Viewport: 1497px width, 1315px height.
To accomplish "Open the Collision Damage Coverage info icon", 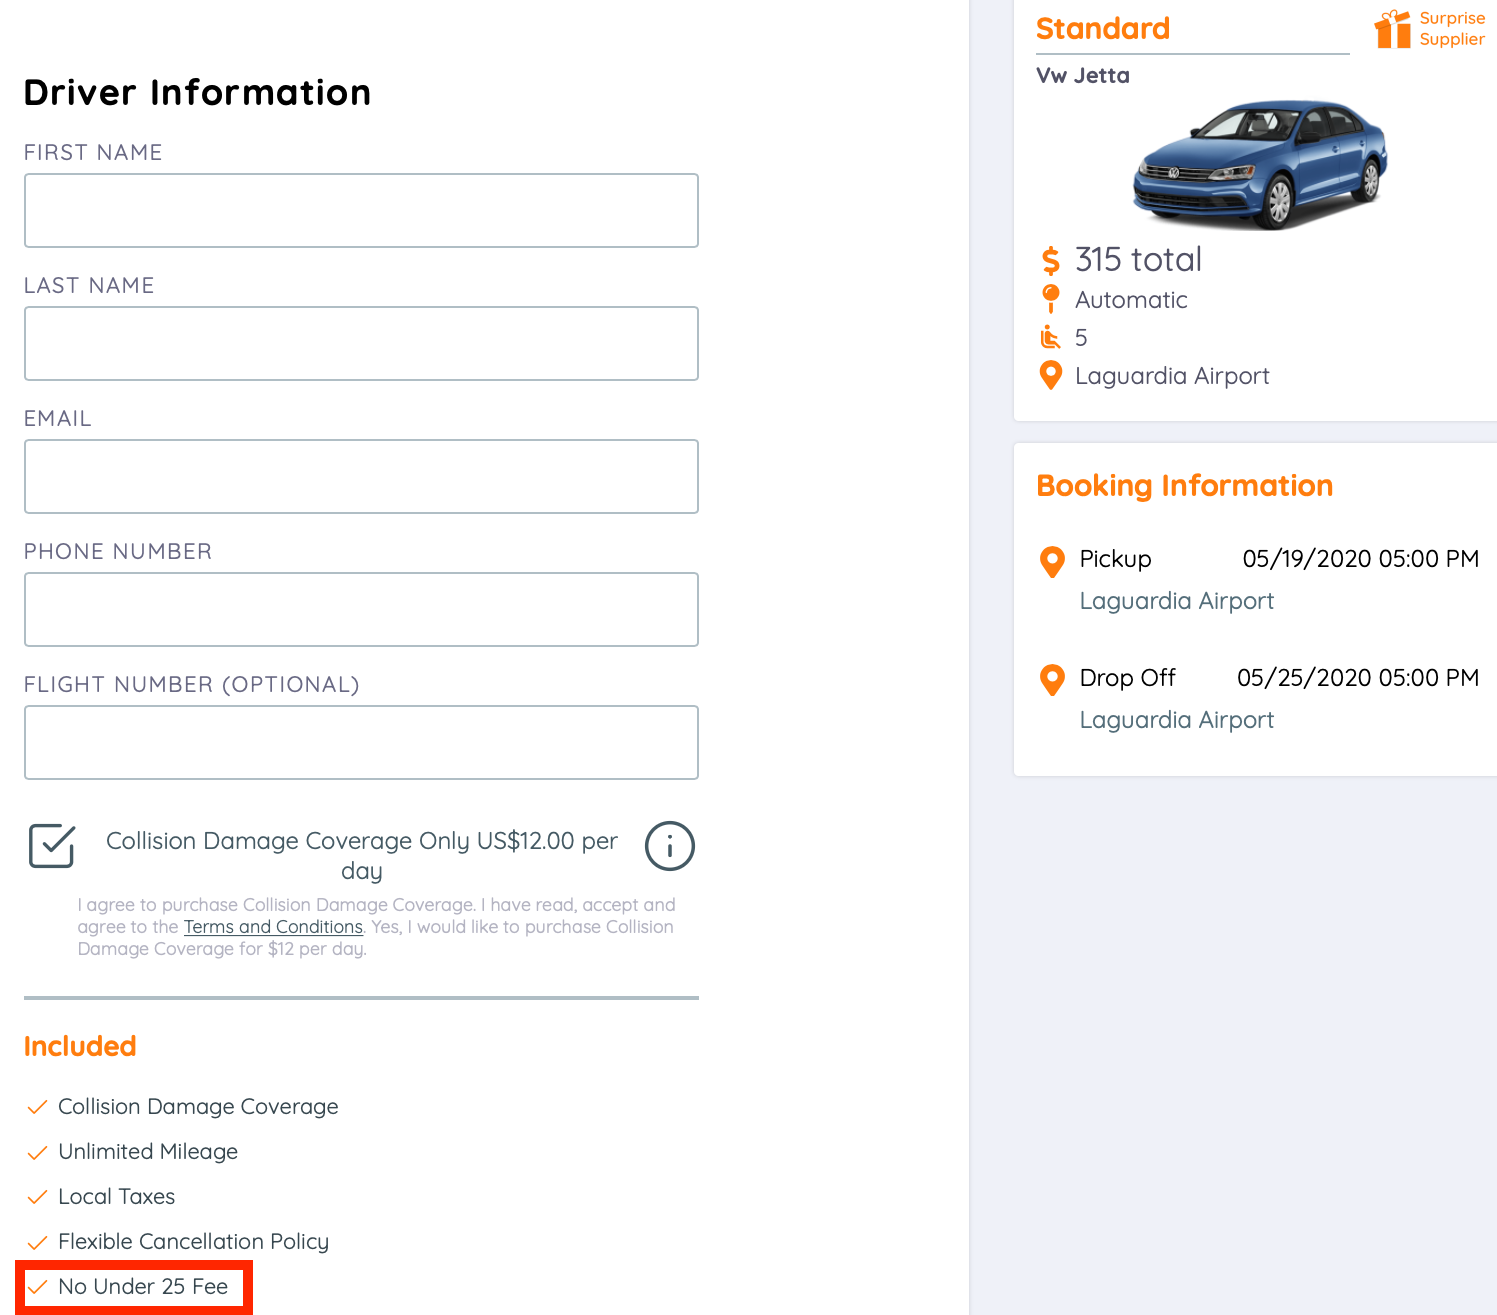I will click(x=669, y=846).
